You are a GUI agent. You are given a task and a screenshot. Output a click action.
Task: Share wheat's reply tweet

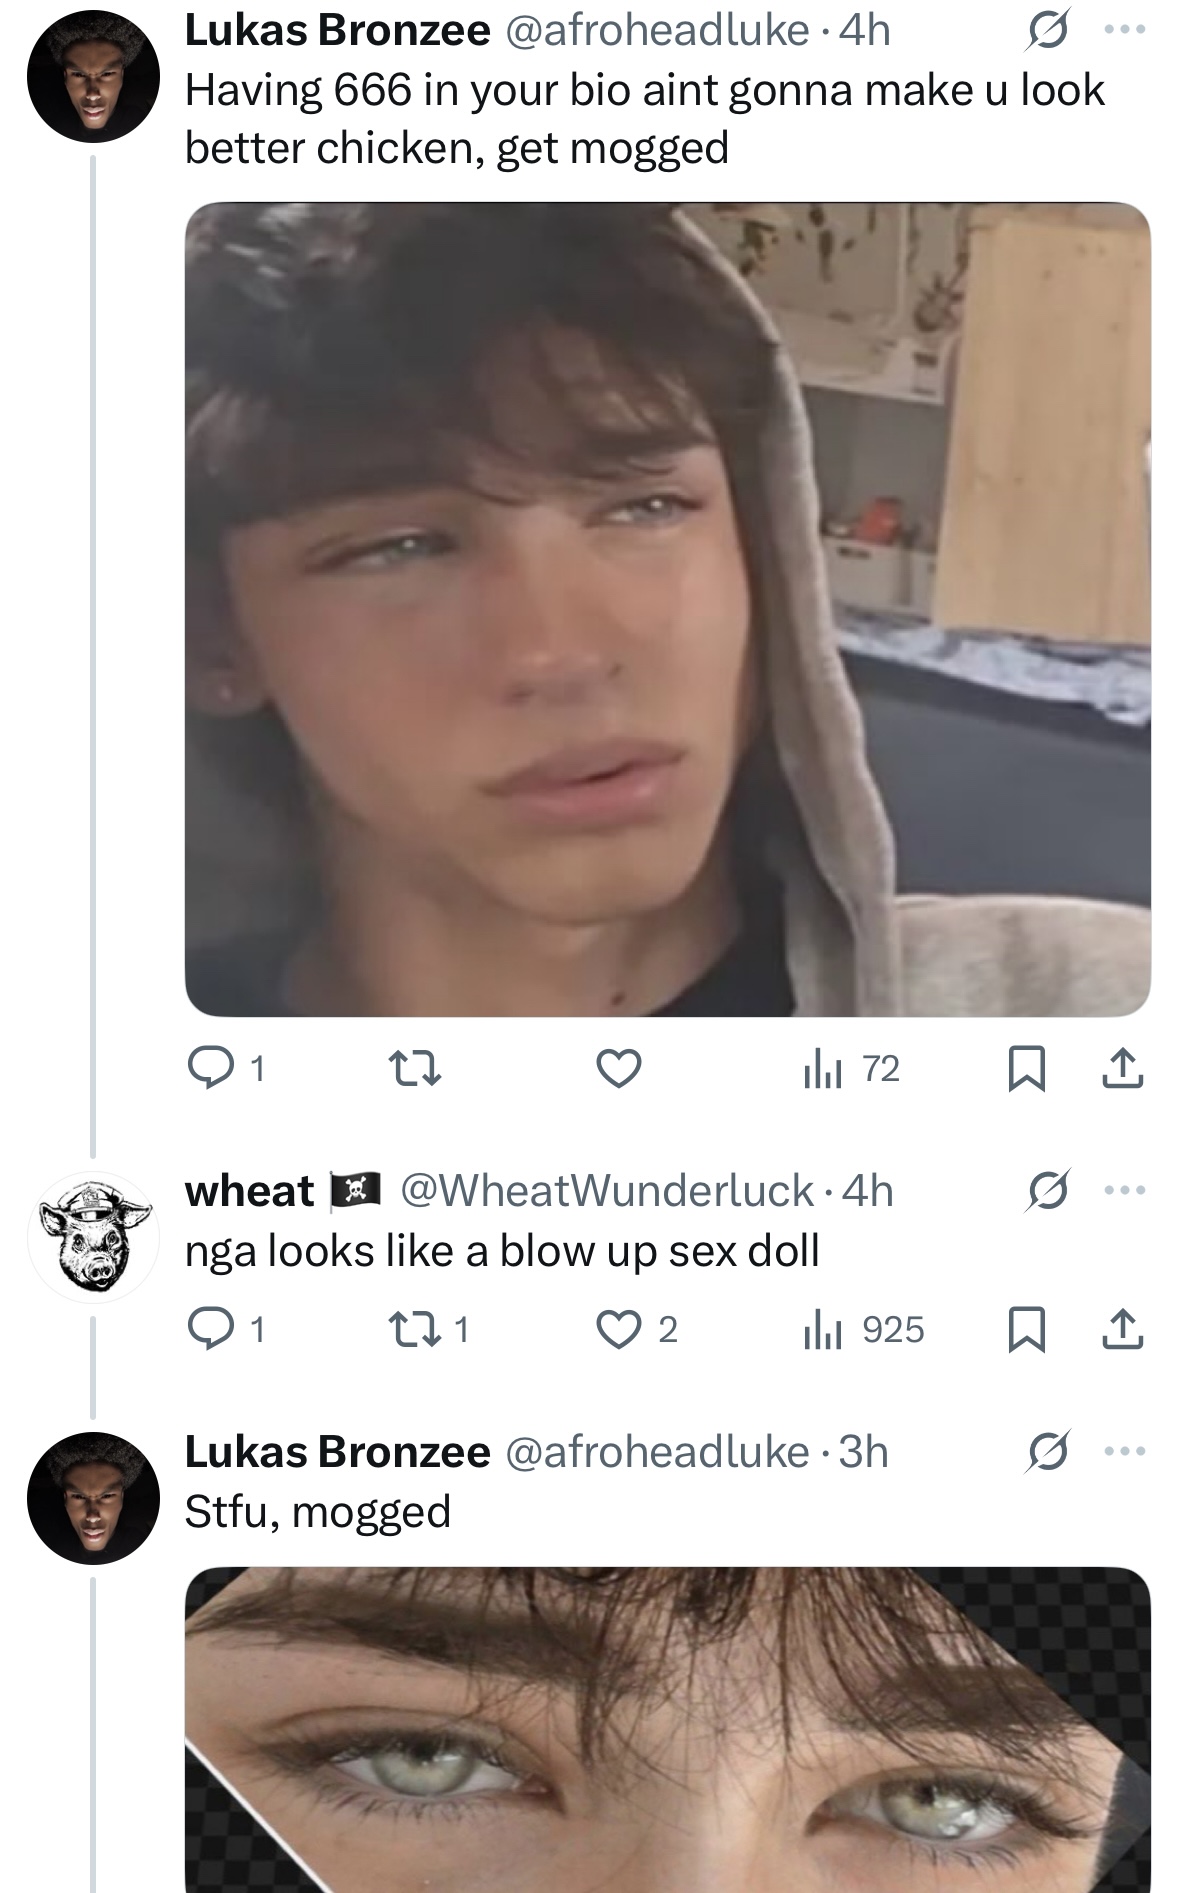pyautogui.click(x=1122, y=1330)
